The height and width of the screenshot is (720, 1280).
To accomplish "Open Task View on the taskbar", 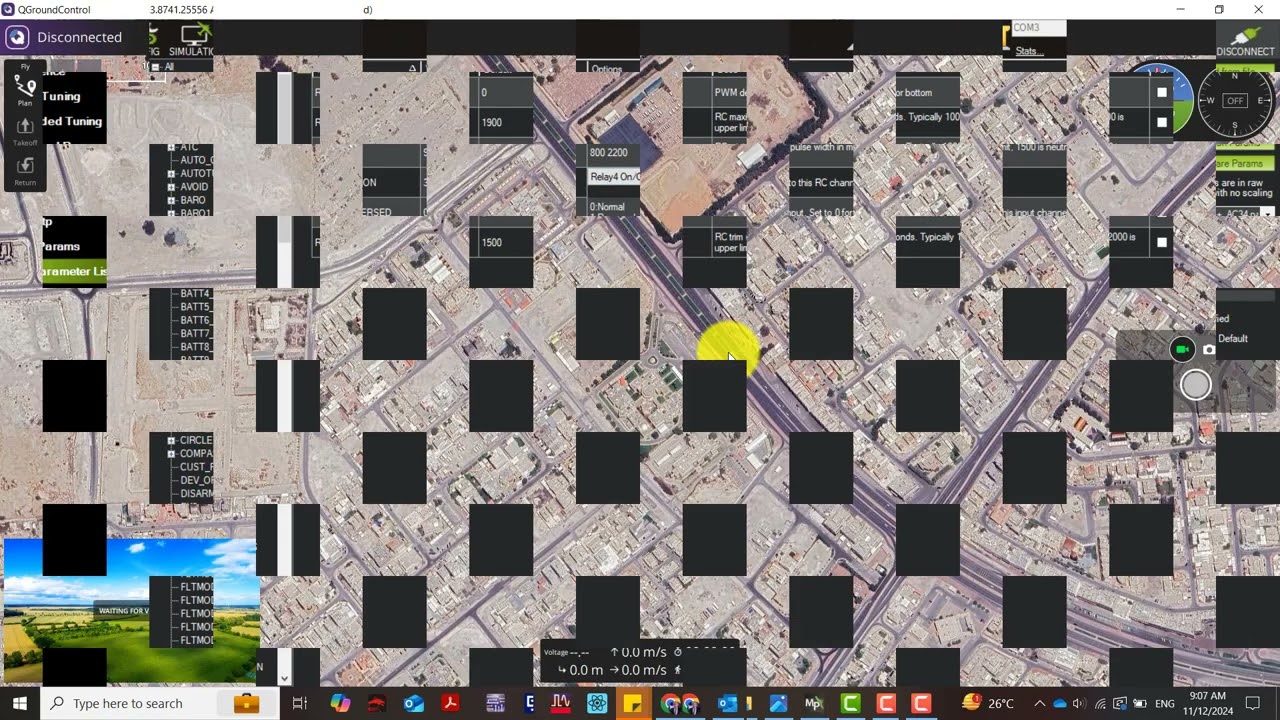I will tap(299, 704).
